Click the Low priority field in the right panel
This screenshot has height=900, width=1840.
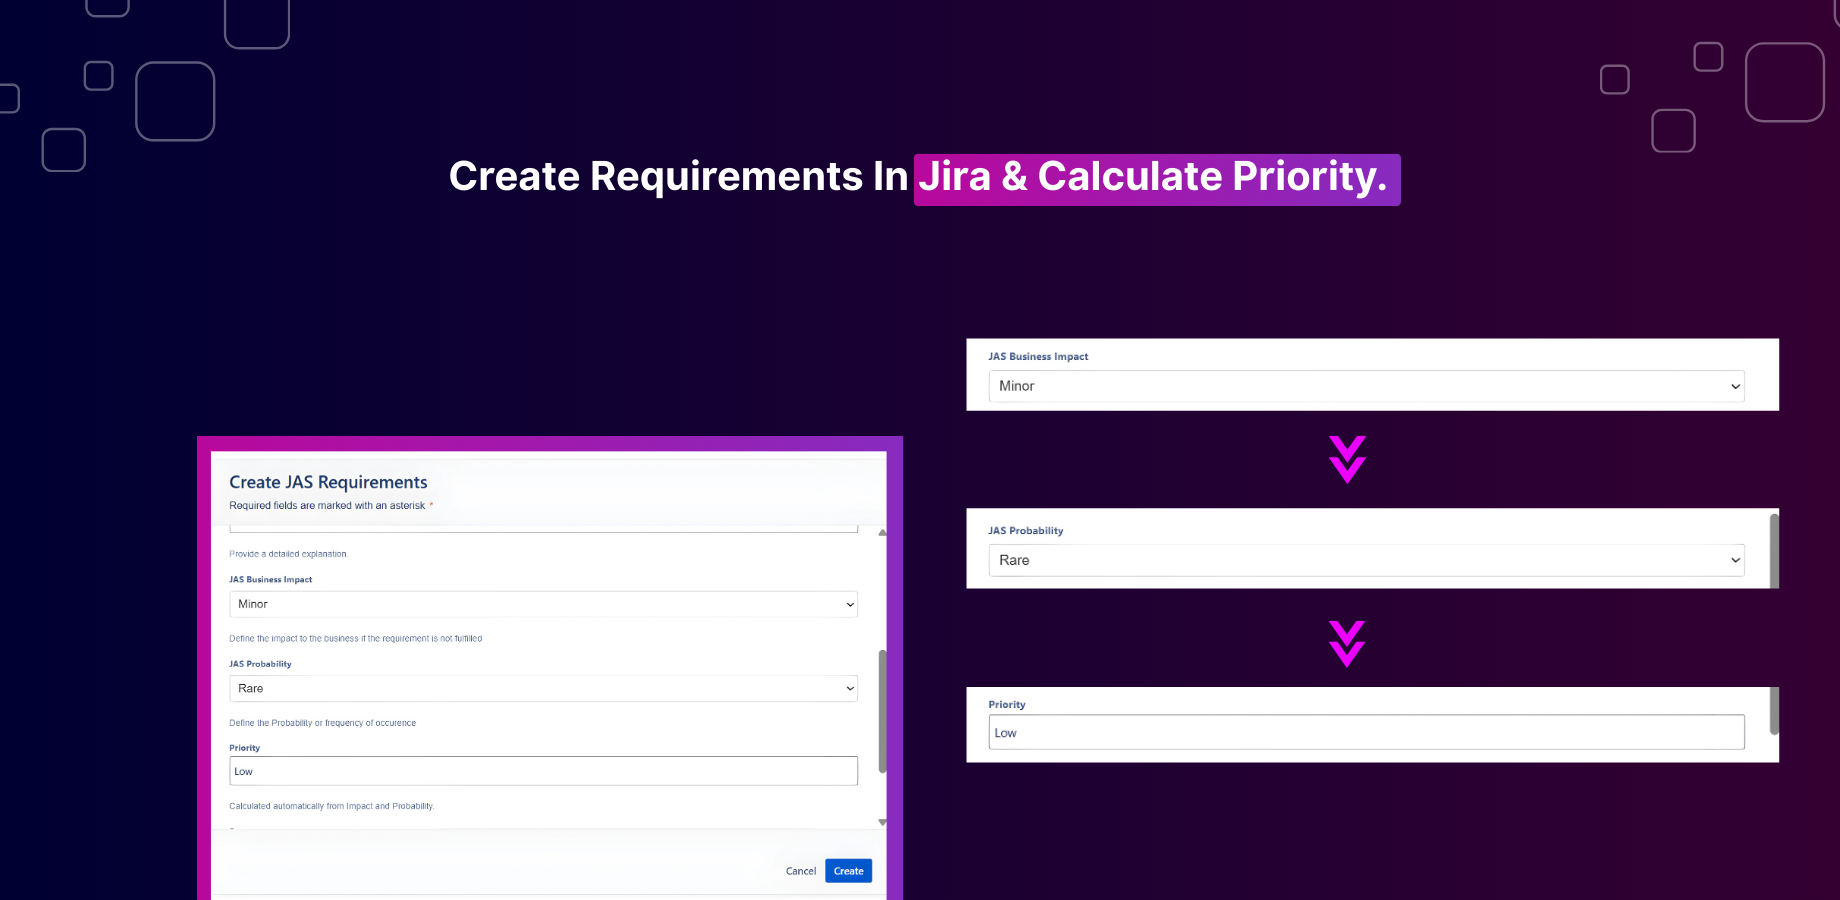(x=1365, y=732)
